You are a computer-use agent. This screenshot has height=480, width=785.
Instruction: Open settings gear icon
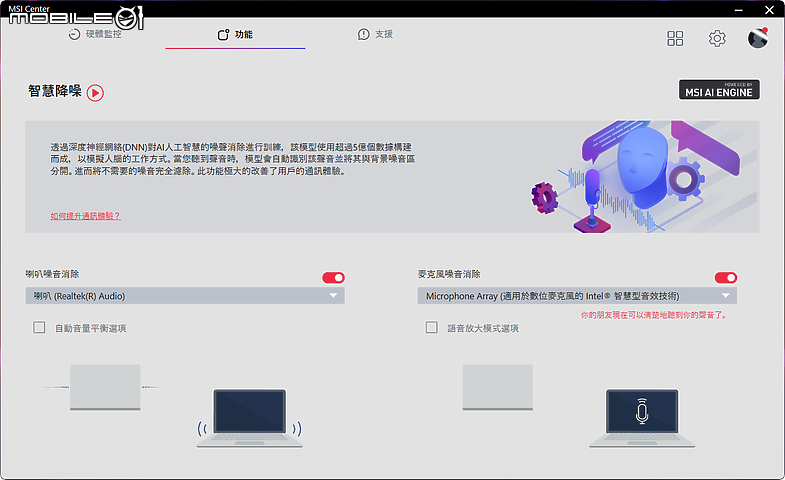tap(717, 39)
